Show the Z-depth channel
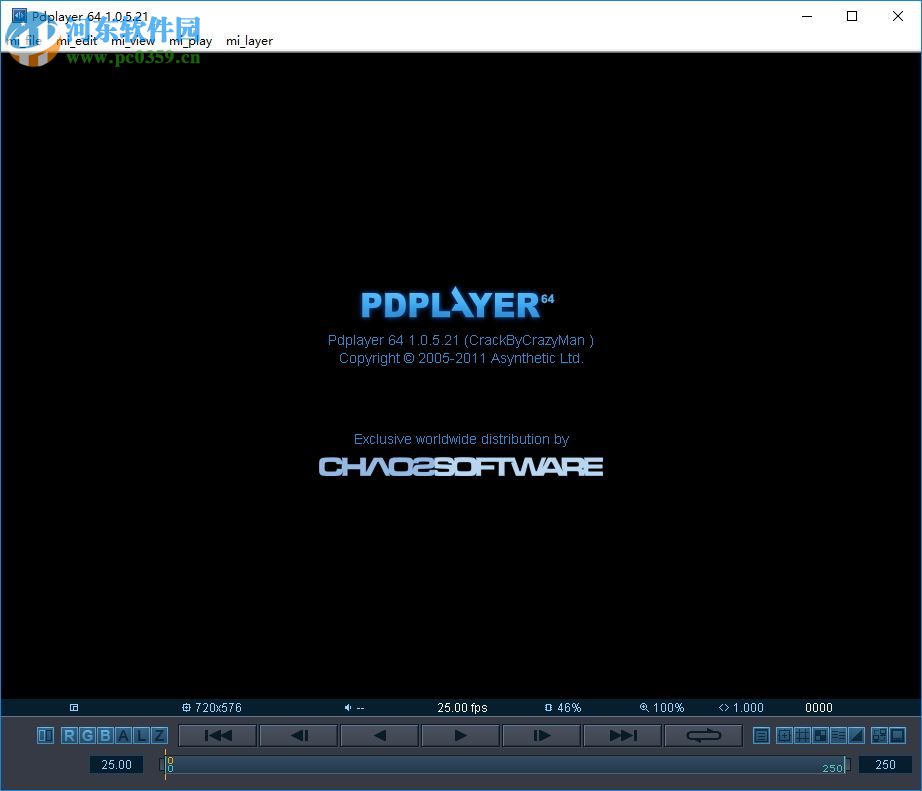 tap(159, 735)
